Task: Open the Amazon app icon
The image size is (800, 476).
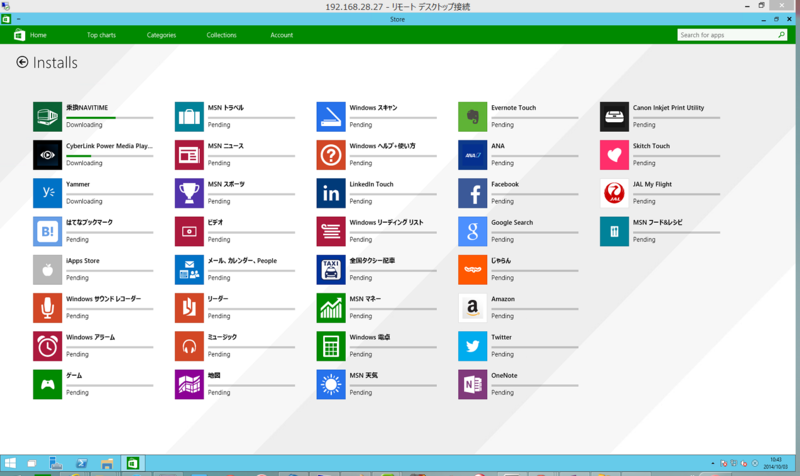Action: [x=472, y=308]
